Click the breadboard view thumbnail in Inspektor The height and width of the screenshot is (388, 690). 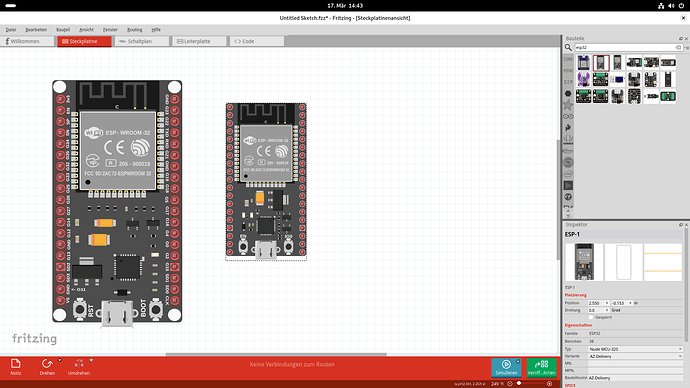click(584, 262)
